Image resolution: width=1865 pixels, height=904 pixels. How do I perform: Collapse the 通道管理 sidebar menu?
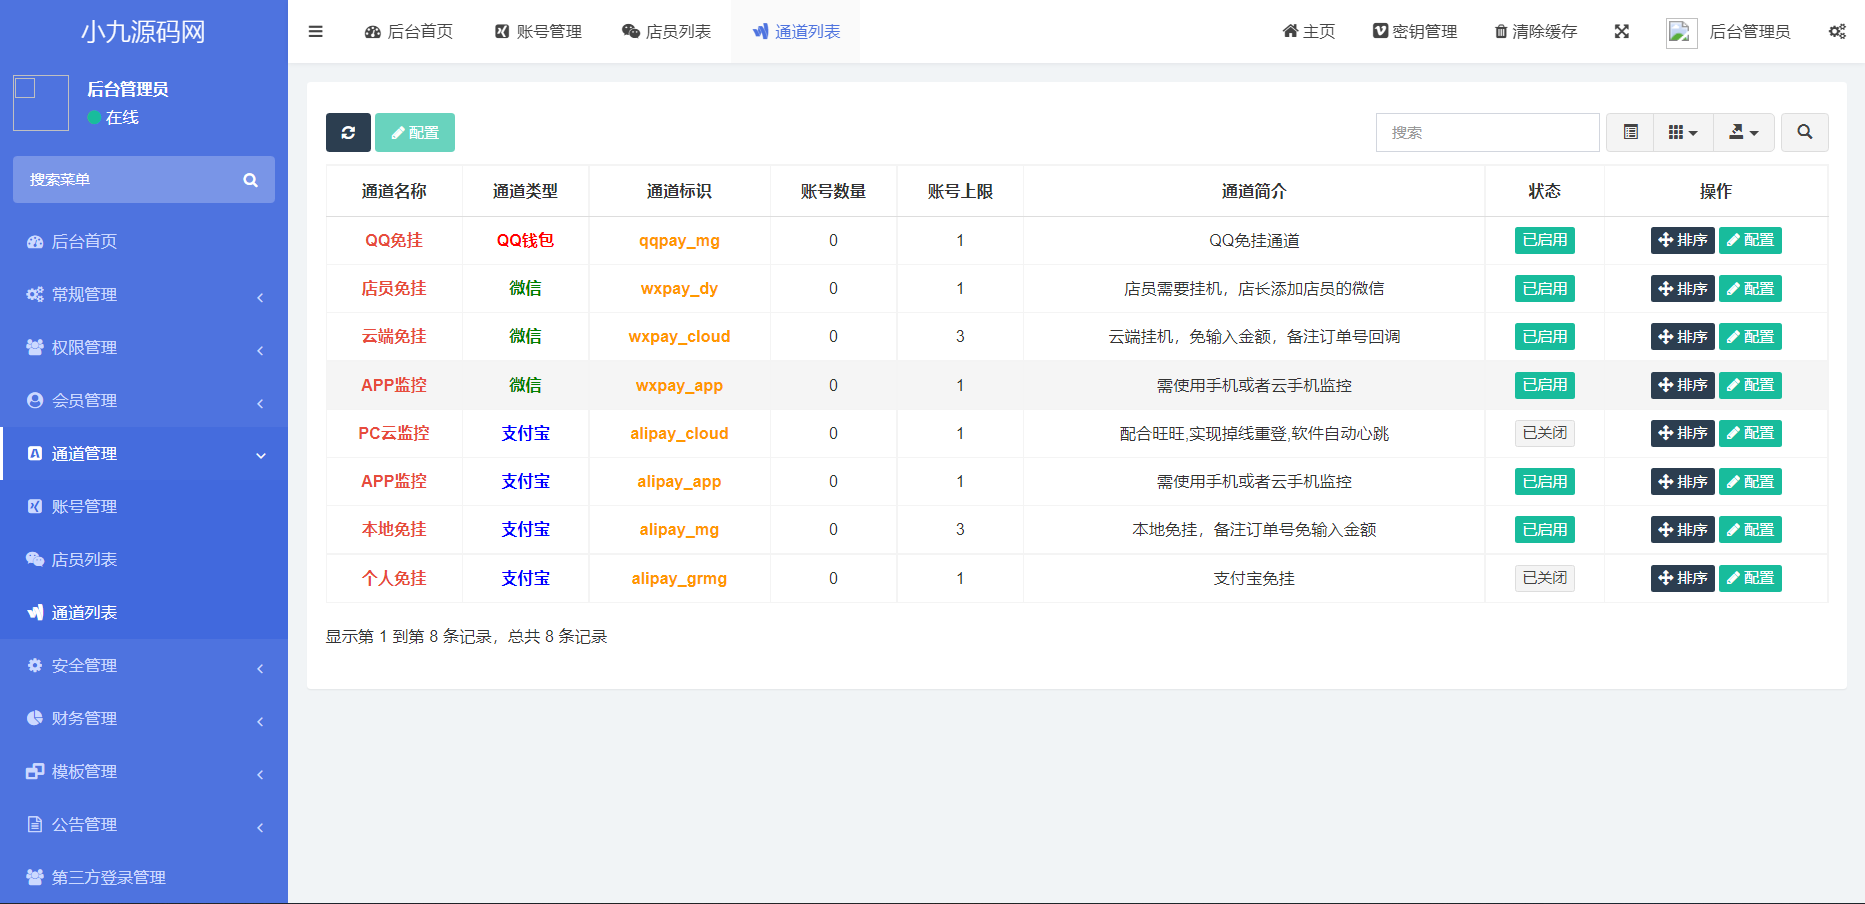144,453
